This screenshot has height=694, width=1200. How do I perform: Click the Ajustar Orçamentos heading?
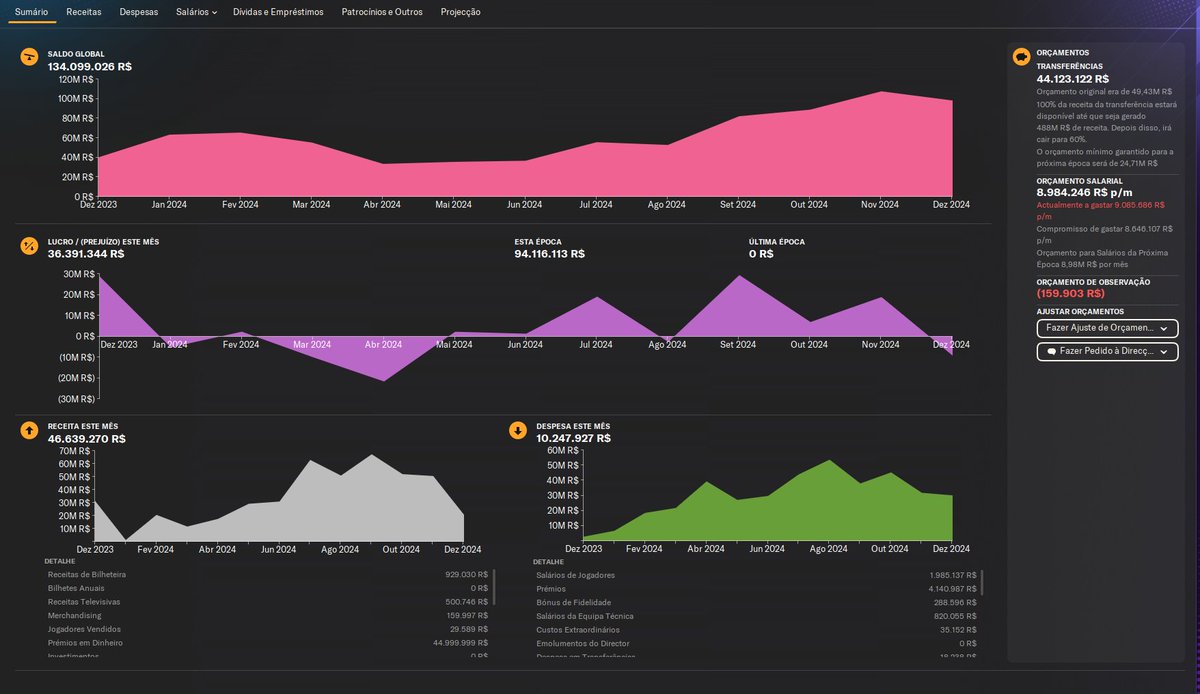[1080, 311]
